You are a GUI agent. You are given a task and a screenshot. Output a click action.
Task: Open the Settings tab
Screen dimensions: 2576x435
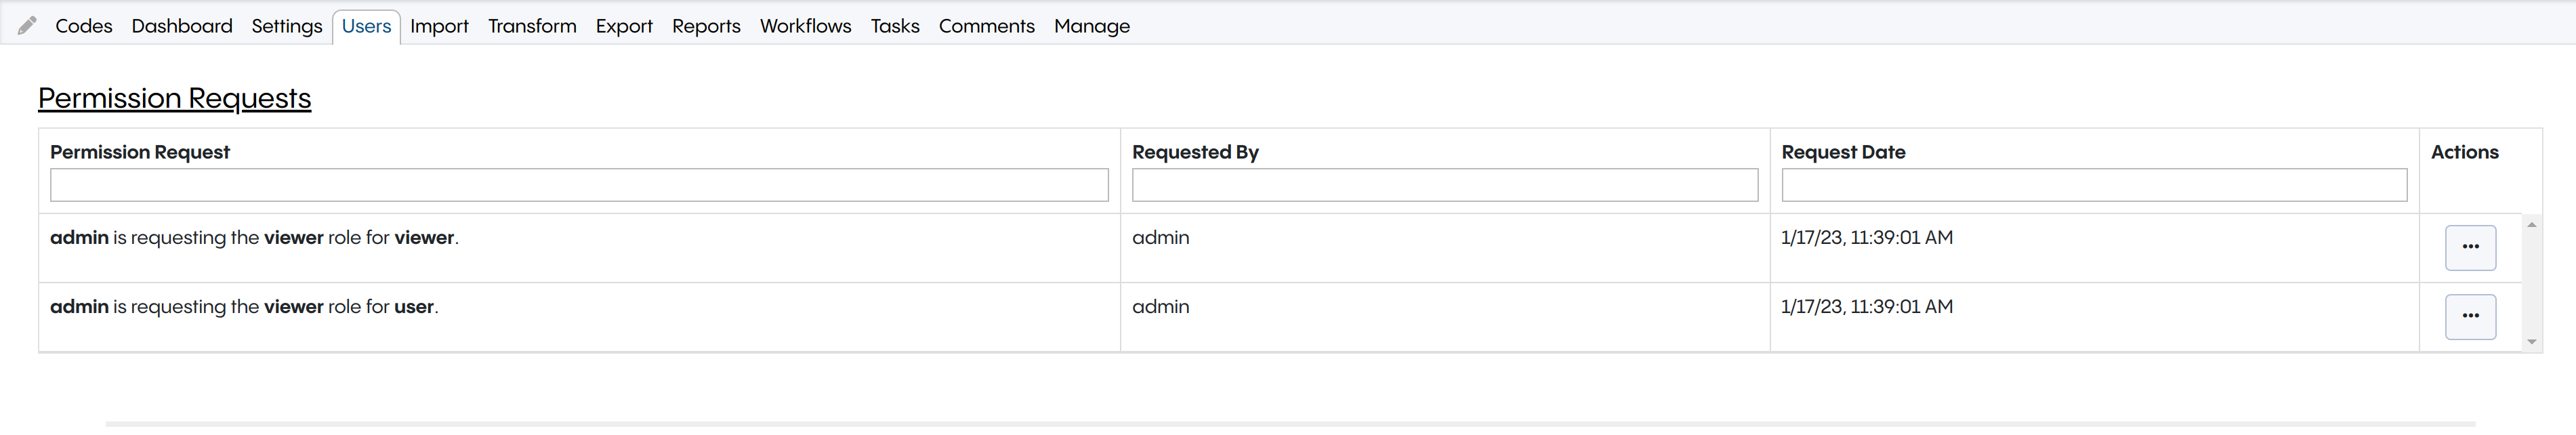tap(286, 26)
